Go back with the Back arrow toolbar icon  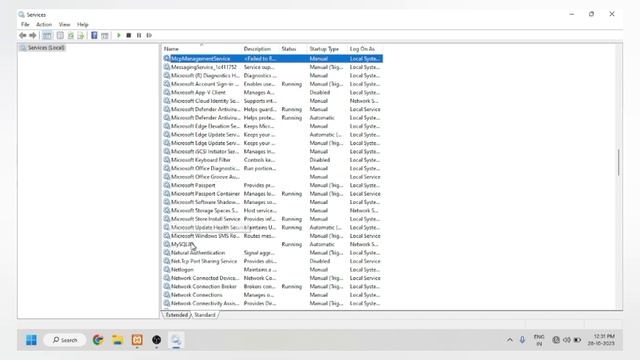(22, 36)
